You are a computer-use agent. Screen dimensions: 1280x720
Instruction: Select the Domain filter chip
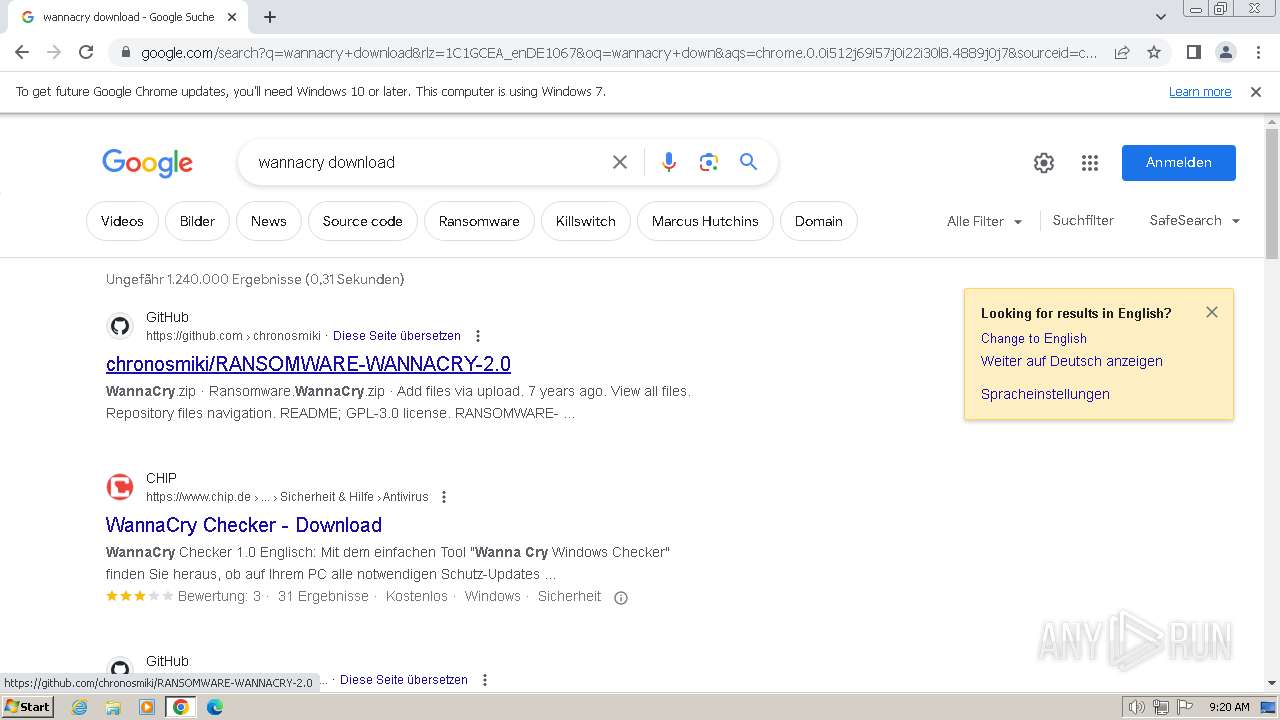(819, 221)
